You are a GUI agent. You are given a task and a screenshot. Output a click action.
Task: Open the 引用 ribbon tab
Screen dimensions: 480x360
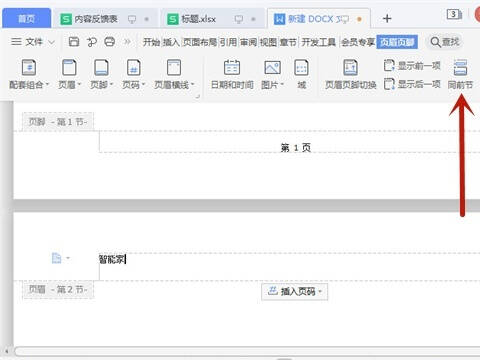[228, 42]
